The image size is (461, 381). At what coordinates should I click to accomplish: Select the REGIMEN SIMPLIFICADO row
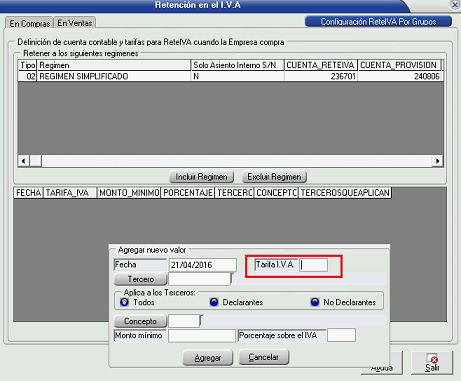(230, 76)
